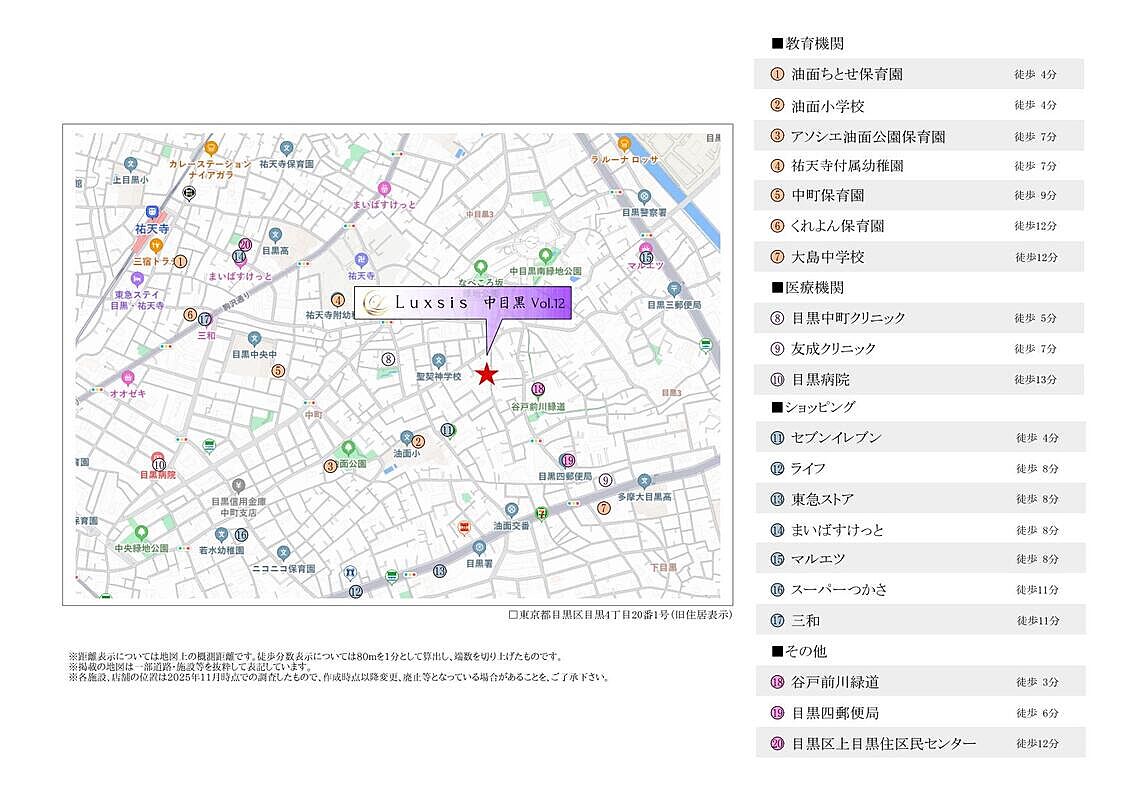Click the マルエツ pink pin on the map
The image size is (1132, 800).
pyautogui.click(x=646, y=249)
